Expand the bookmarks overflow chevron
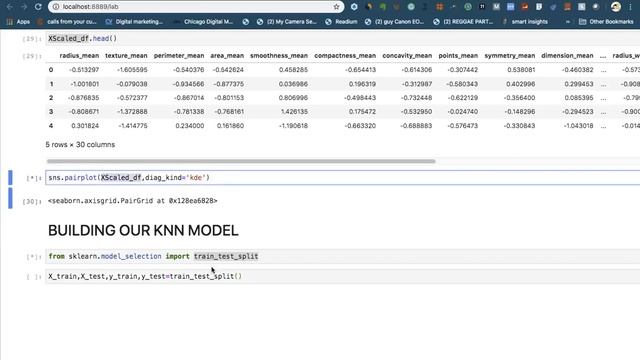This screenshot has height=360, width=640. point(568,22)
